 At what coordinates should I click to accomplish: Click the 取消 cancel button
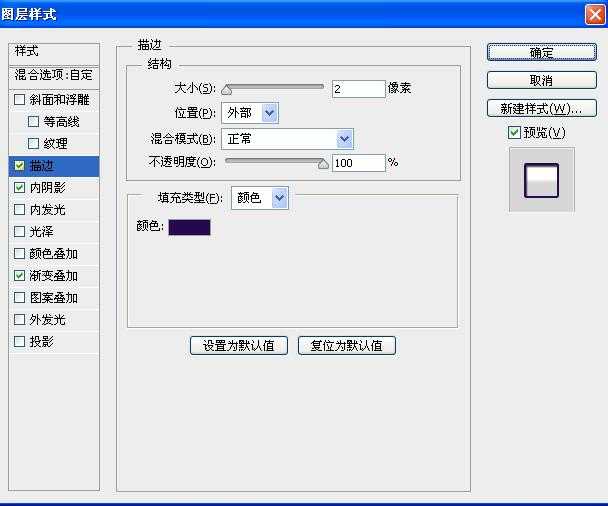pos(541,80)
